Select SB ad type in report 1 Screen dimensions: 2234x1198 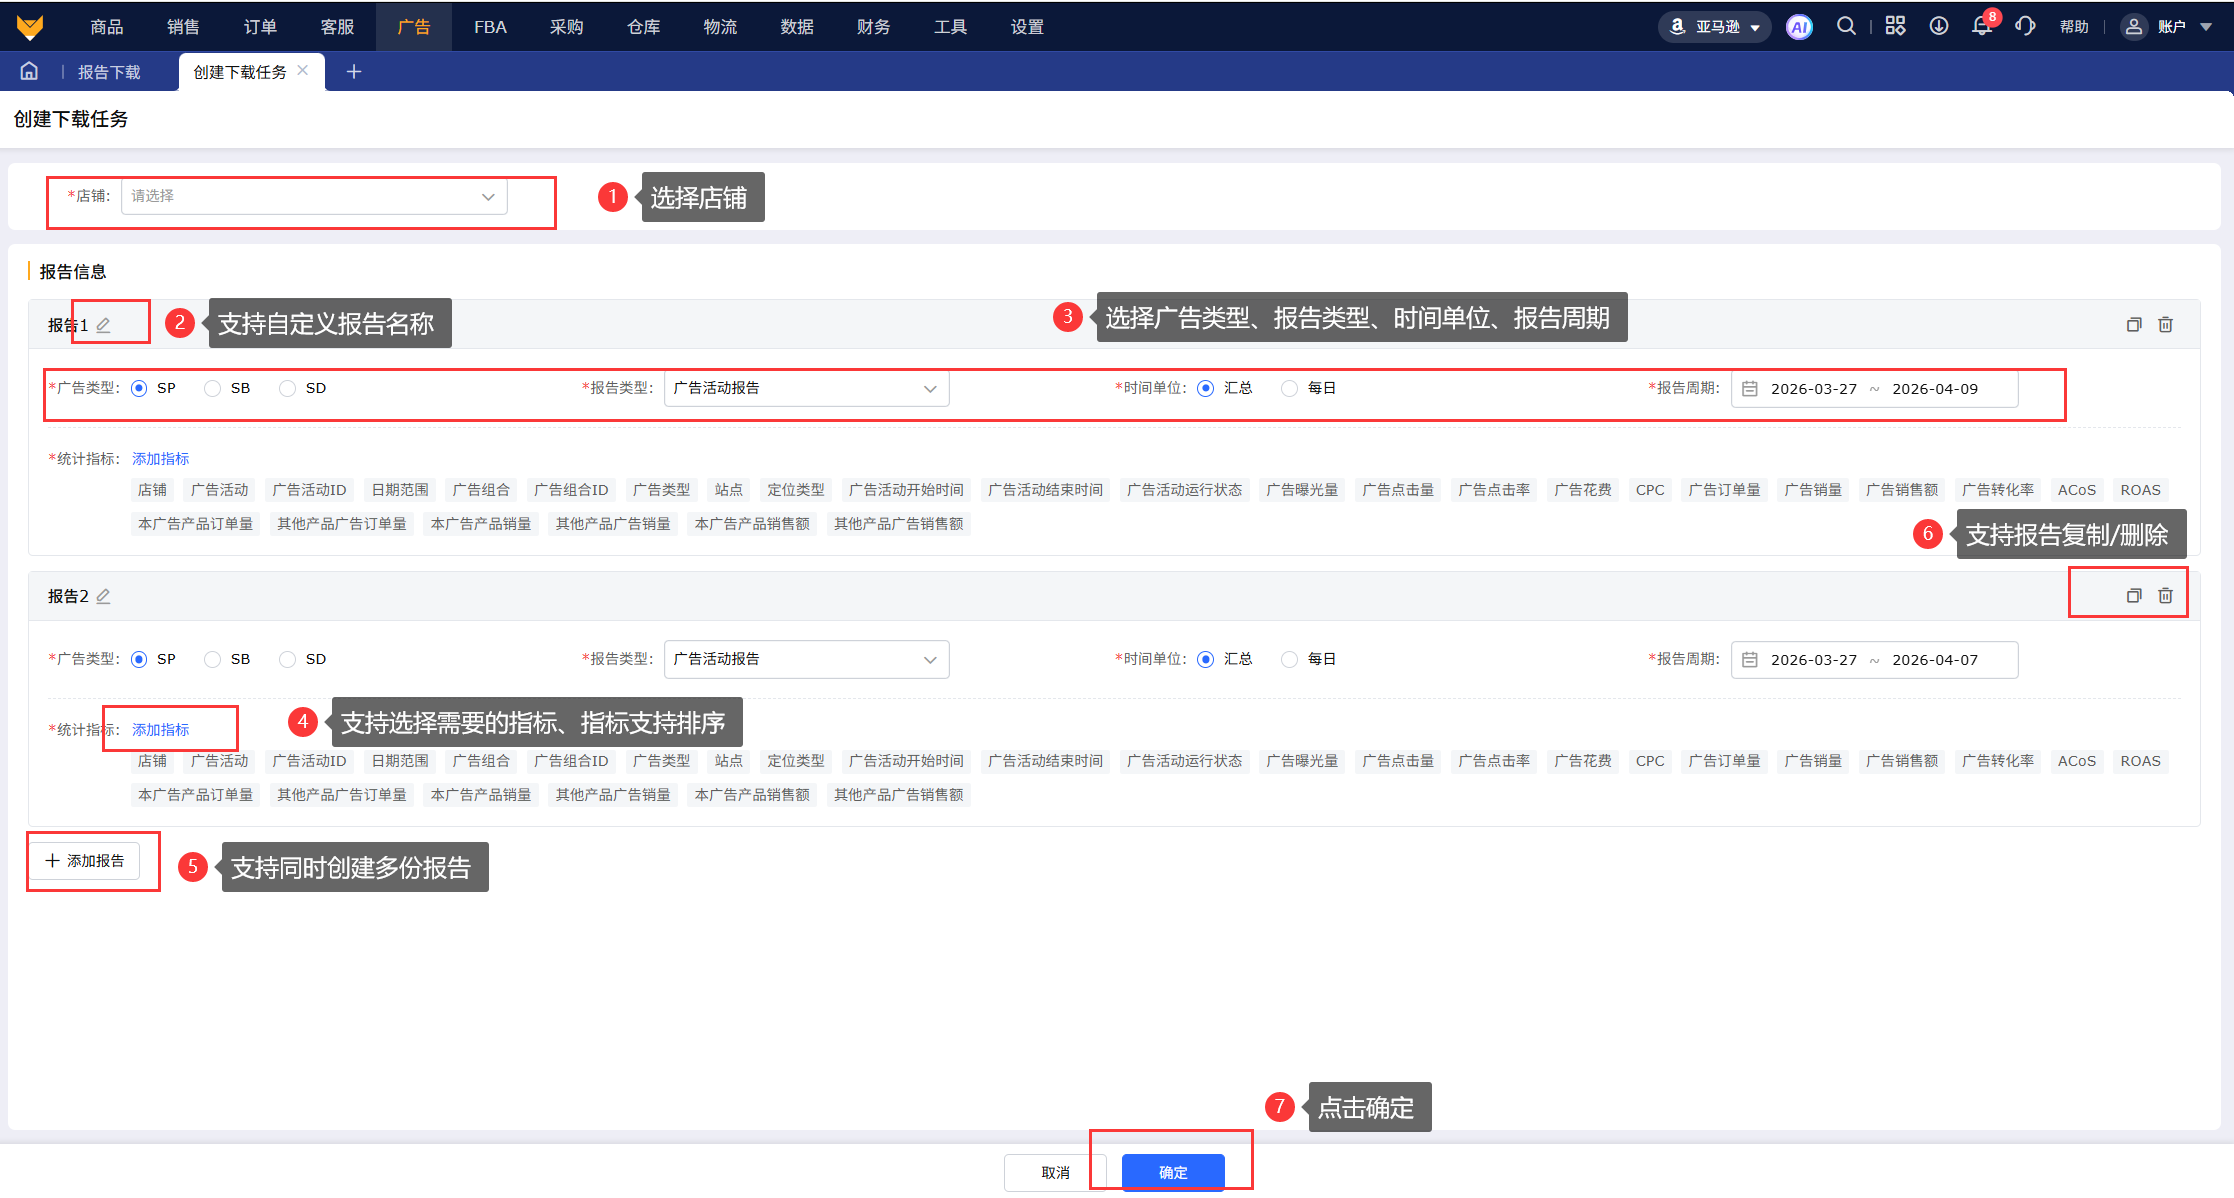[212, 388]
